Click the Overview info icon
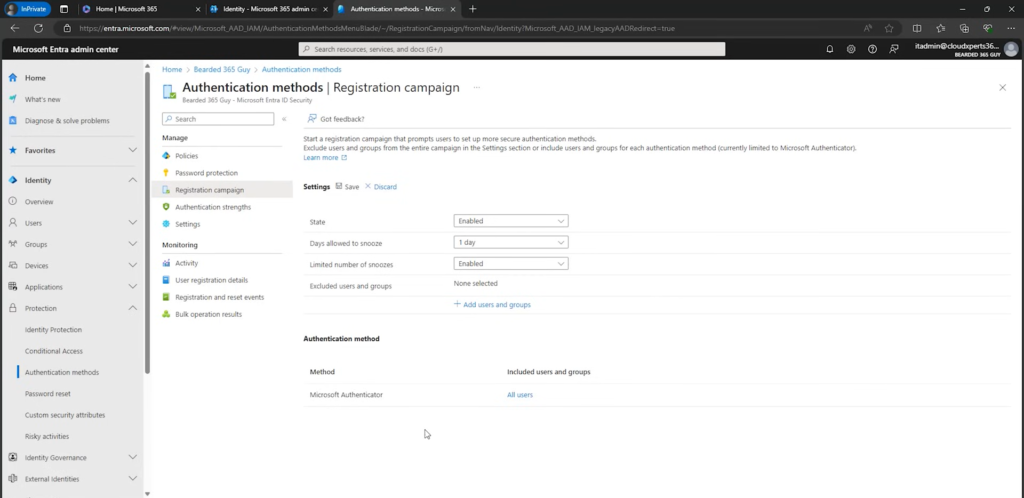Screen dimensions: 1024x498 point(12,202)
